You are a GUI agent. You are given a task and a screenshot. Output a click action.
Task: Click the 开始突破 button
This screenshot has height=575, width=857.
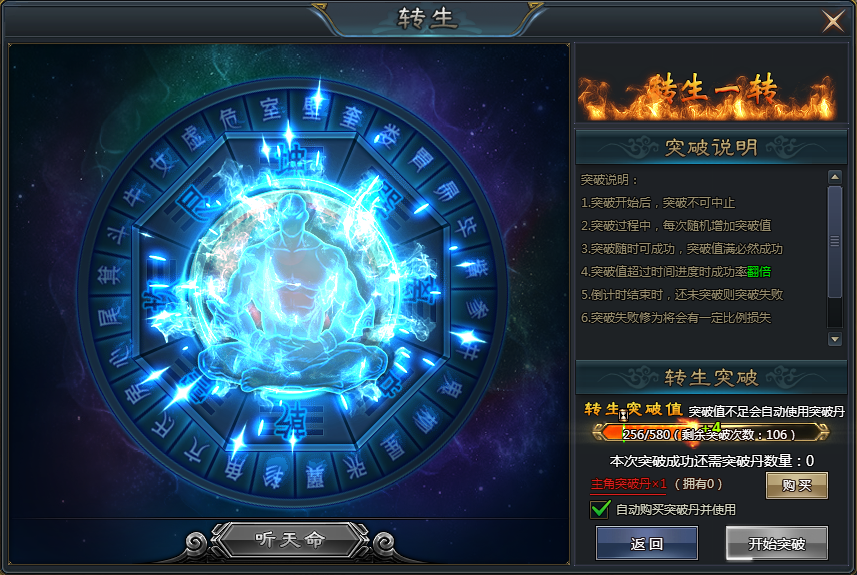776,543
